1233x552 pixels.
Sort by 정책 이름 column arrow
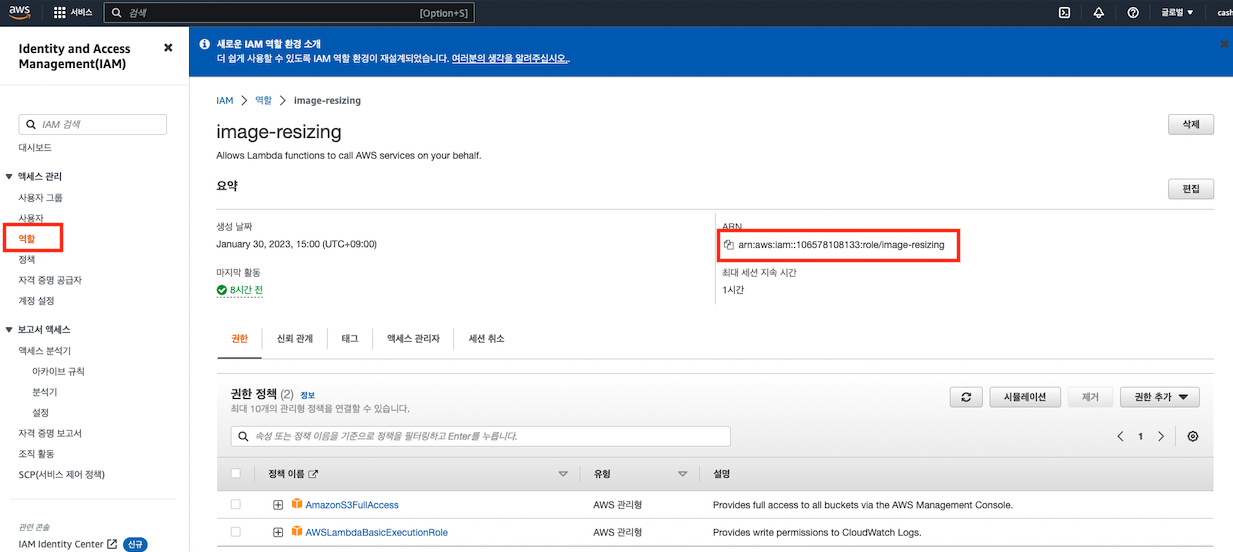(563, 474)
